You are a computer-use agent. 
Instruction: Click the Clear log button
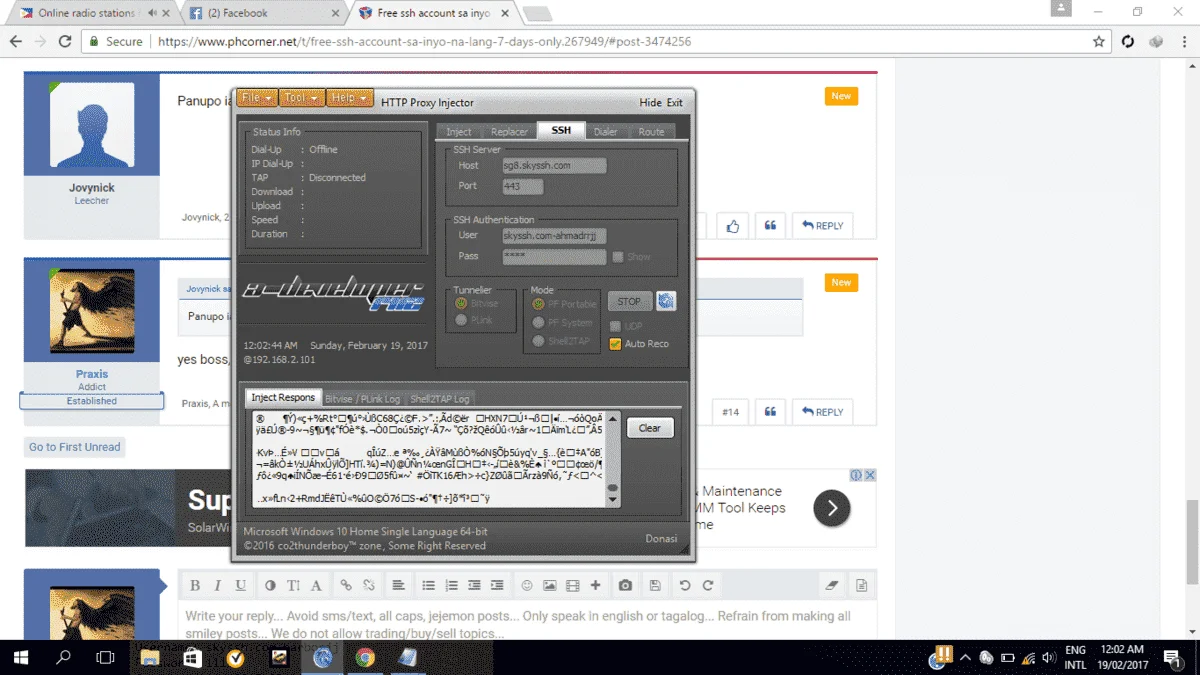(650, 428)
